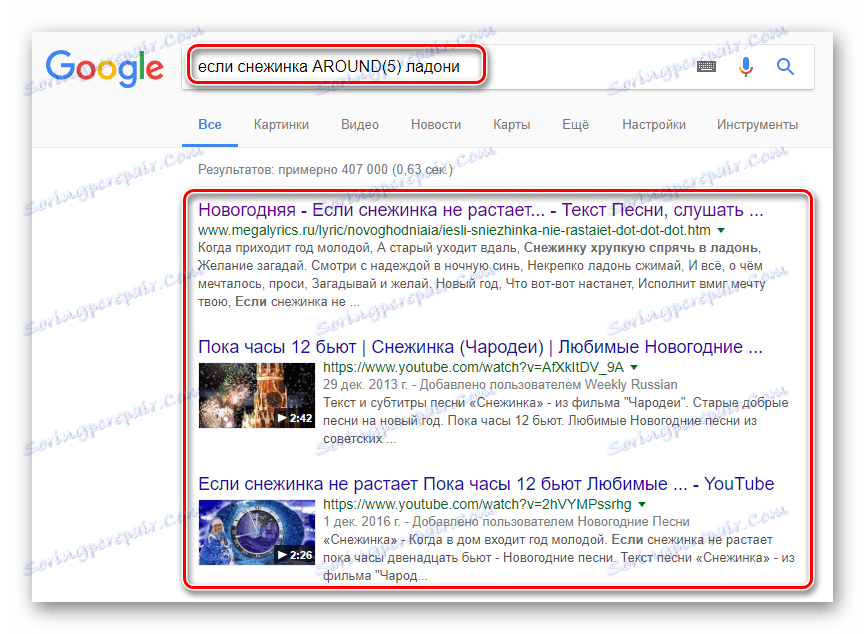Expand the Ещё menu
The width and height of the screenshot is (865, 634).
click(575, 125)
